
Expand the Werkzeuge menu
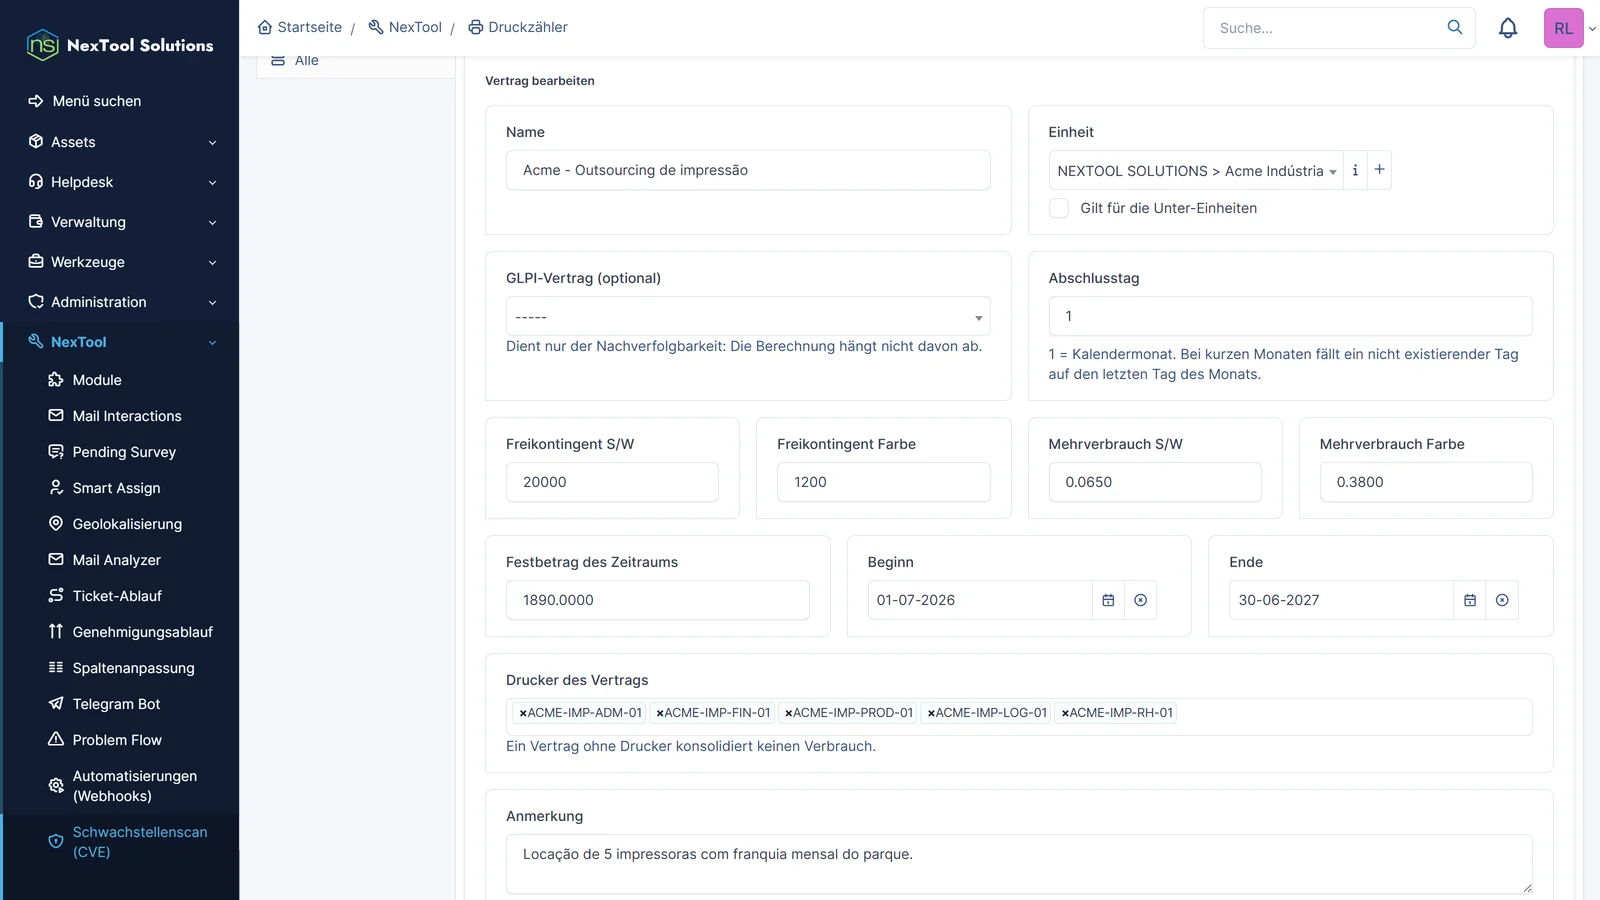pos(120,262)
